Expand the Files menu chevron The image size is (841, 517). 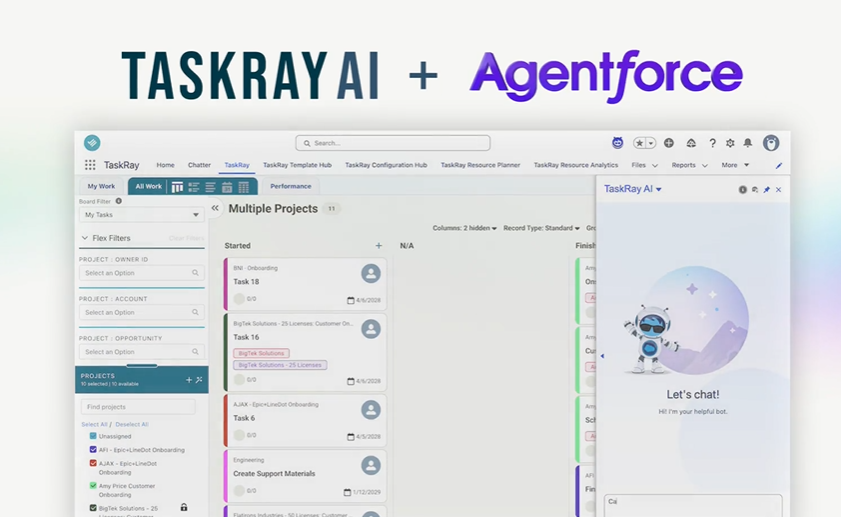pos(654,166)
